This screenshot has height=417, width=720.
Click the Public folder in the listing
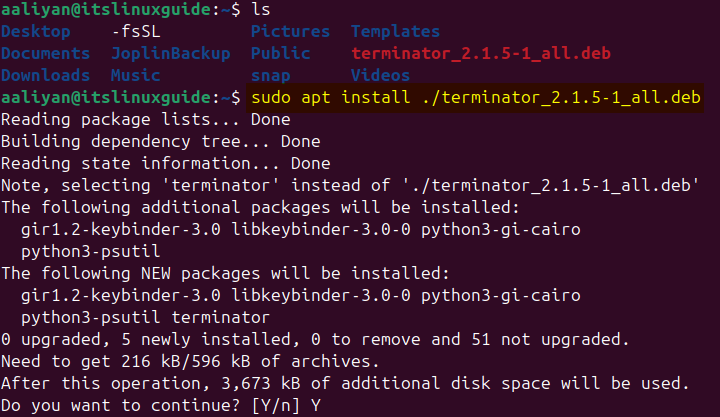pos(281,53)
